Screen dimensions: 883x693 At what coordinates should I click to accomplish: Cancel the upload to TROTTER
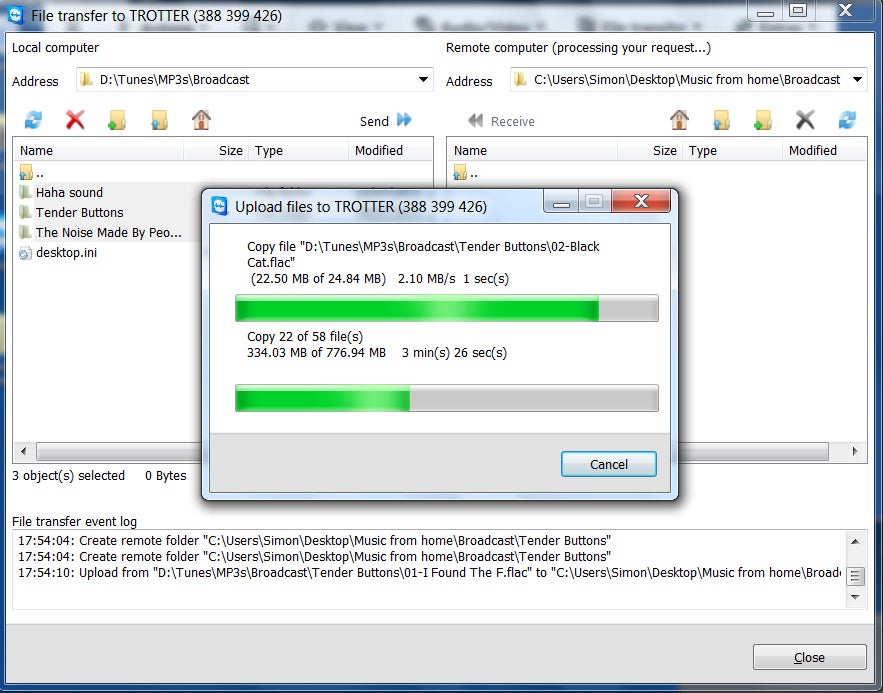tap(609, 464)
